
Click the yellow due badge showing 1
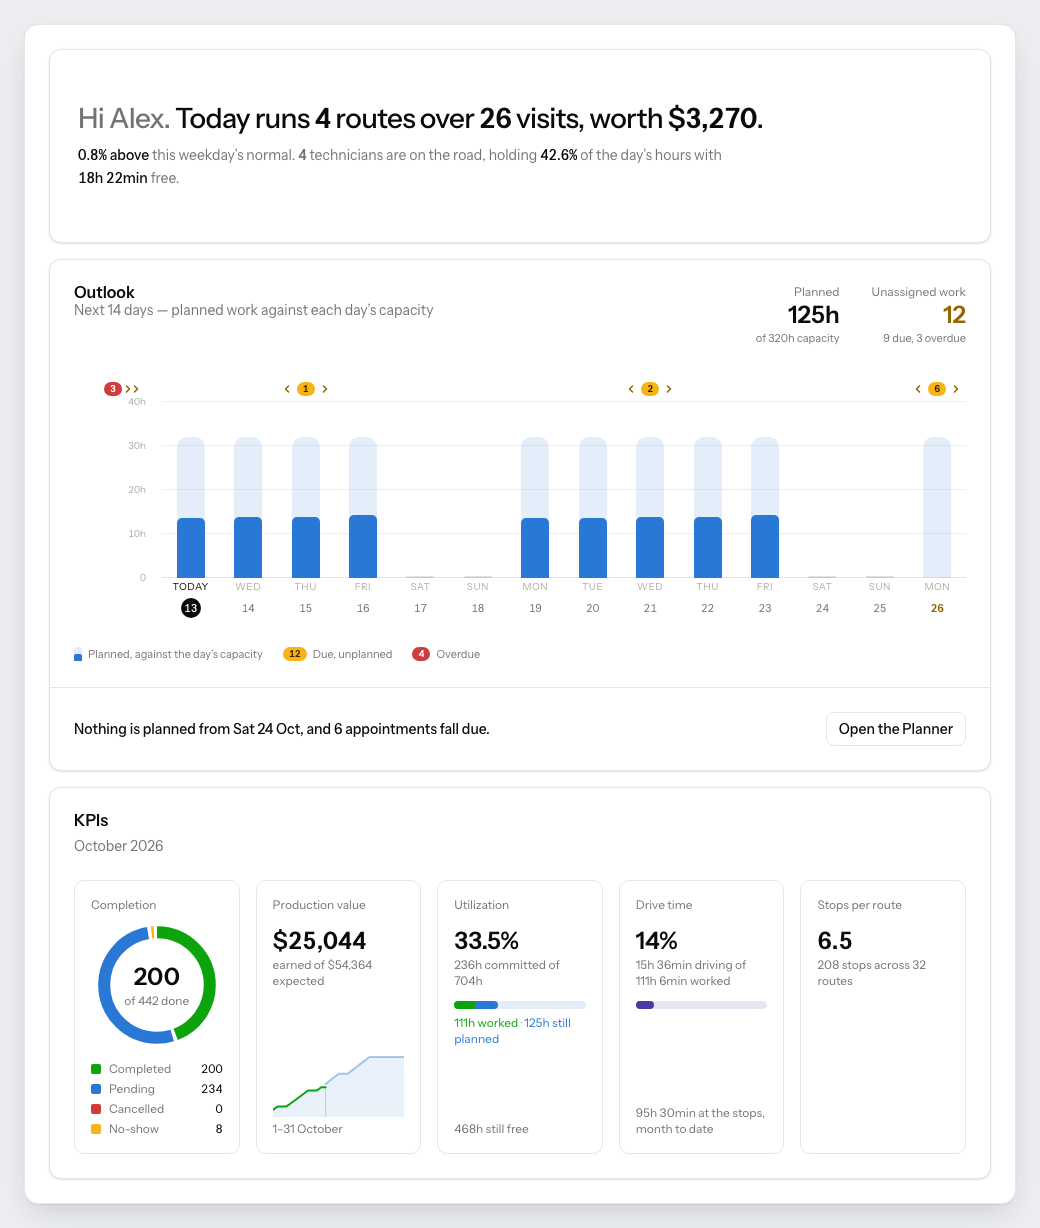306,389
